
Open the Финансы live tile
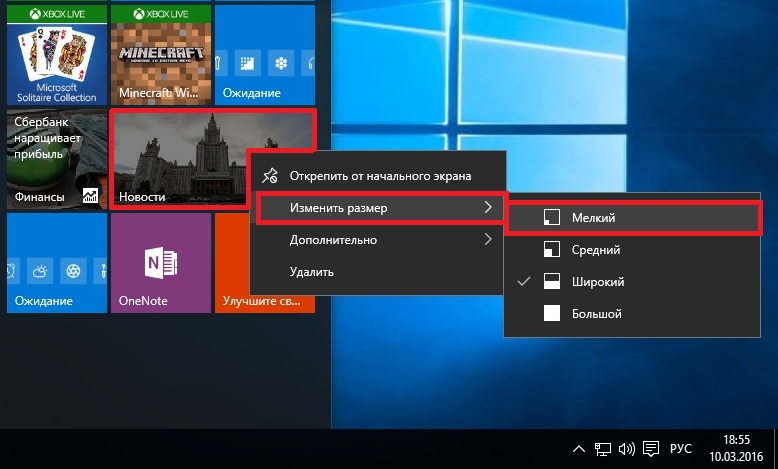[57, 159]
